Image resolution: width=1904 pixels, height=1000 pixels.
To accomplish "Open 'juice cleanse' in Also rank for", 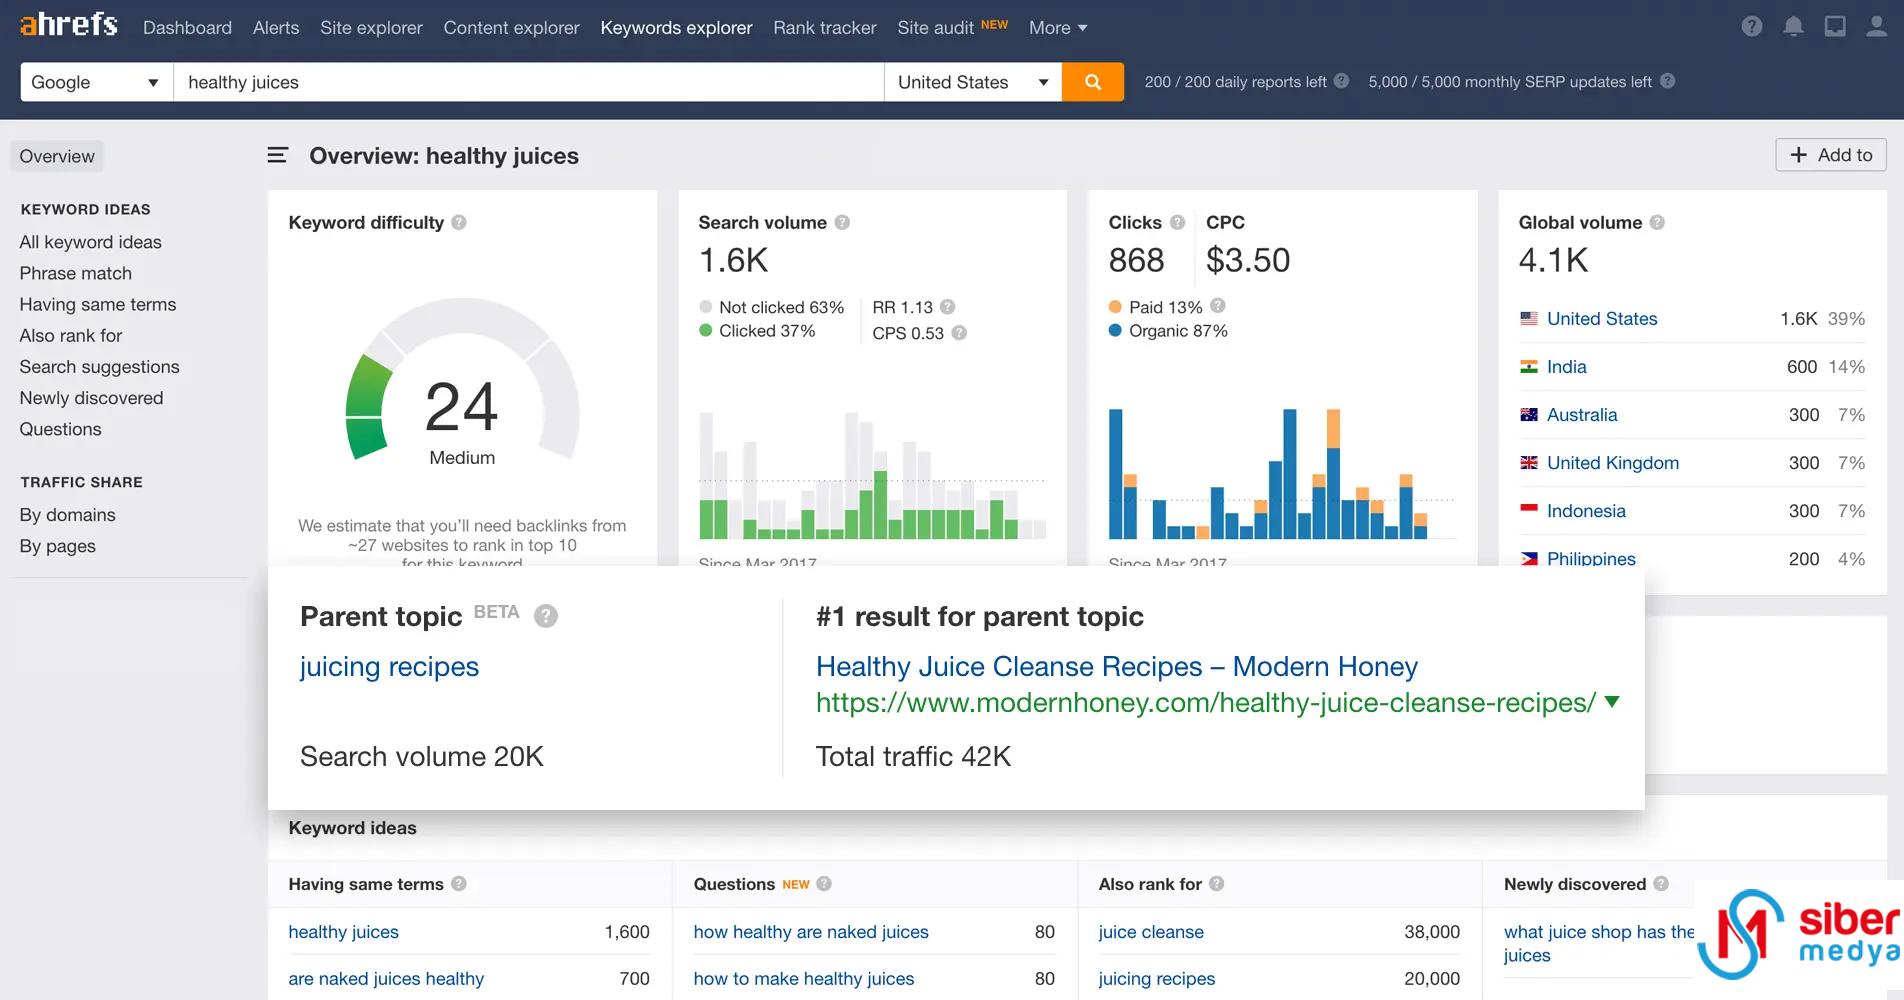I will [x=1151, y=932].
